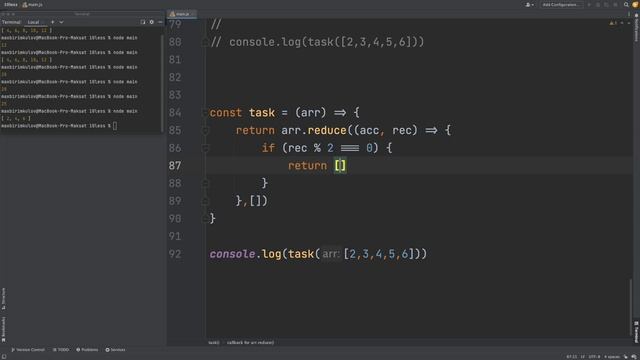Add a new terminal tab with plus icon

coord(52,22)
